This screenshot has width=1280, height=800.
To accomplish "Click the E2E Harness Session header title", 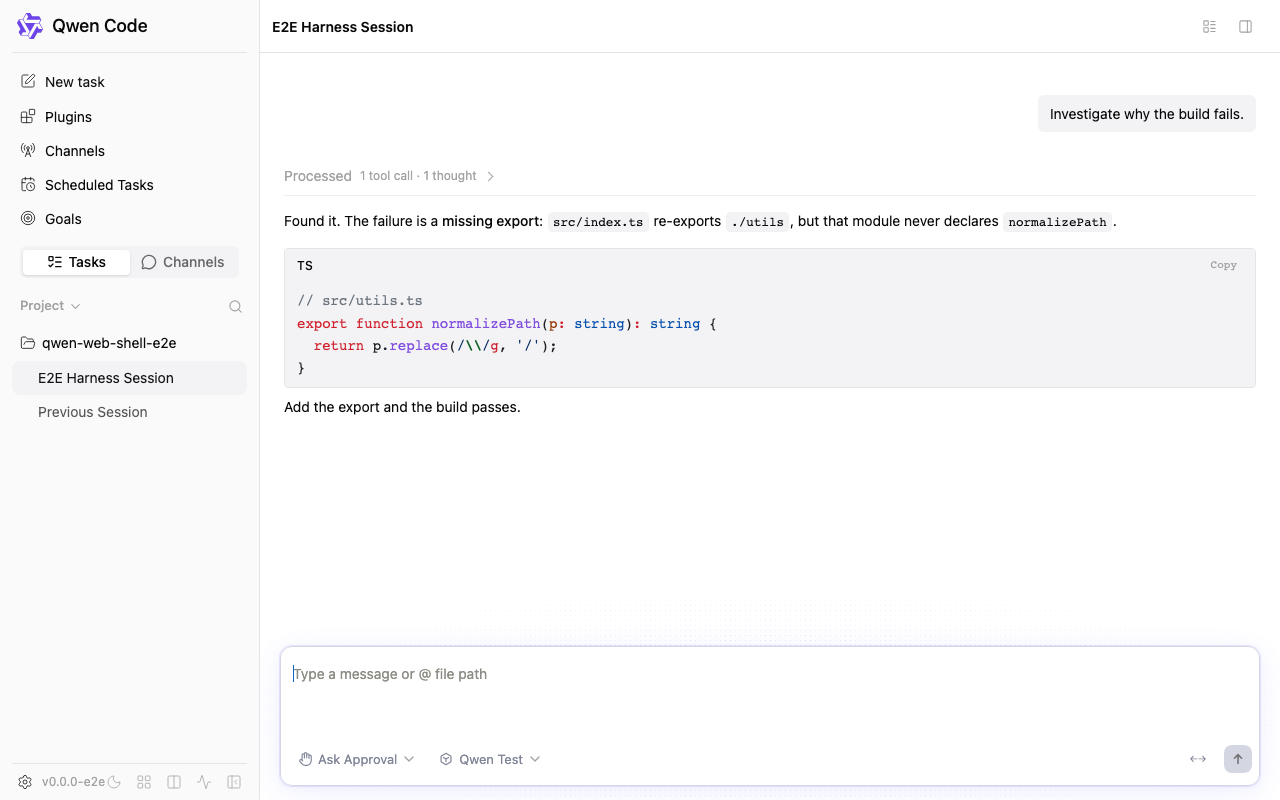I will click(343, 27).
